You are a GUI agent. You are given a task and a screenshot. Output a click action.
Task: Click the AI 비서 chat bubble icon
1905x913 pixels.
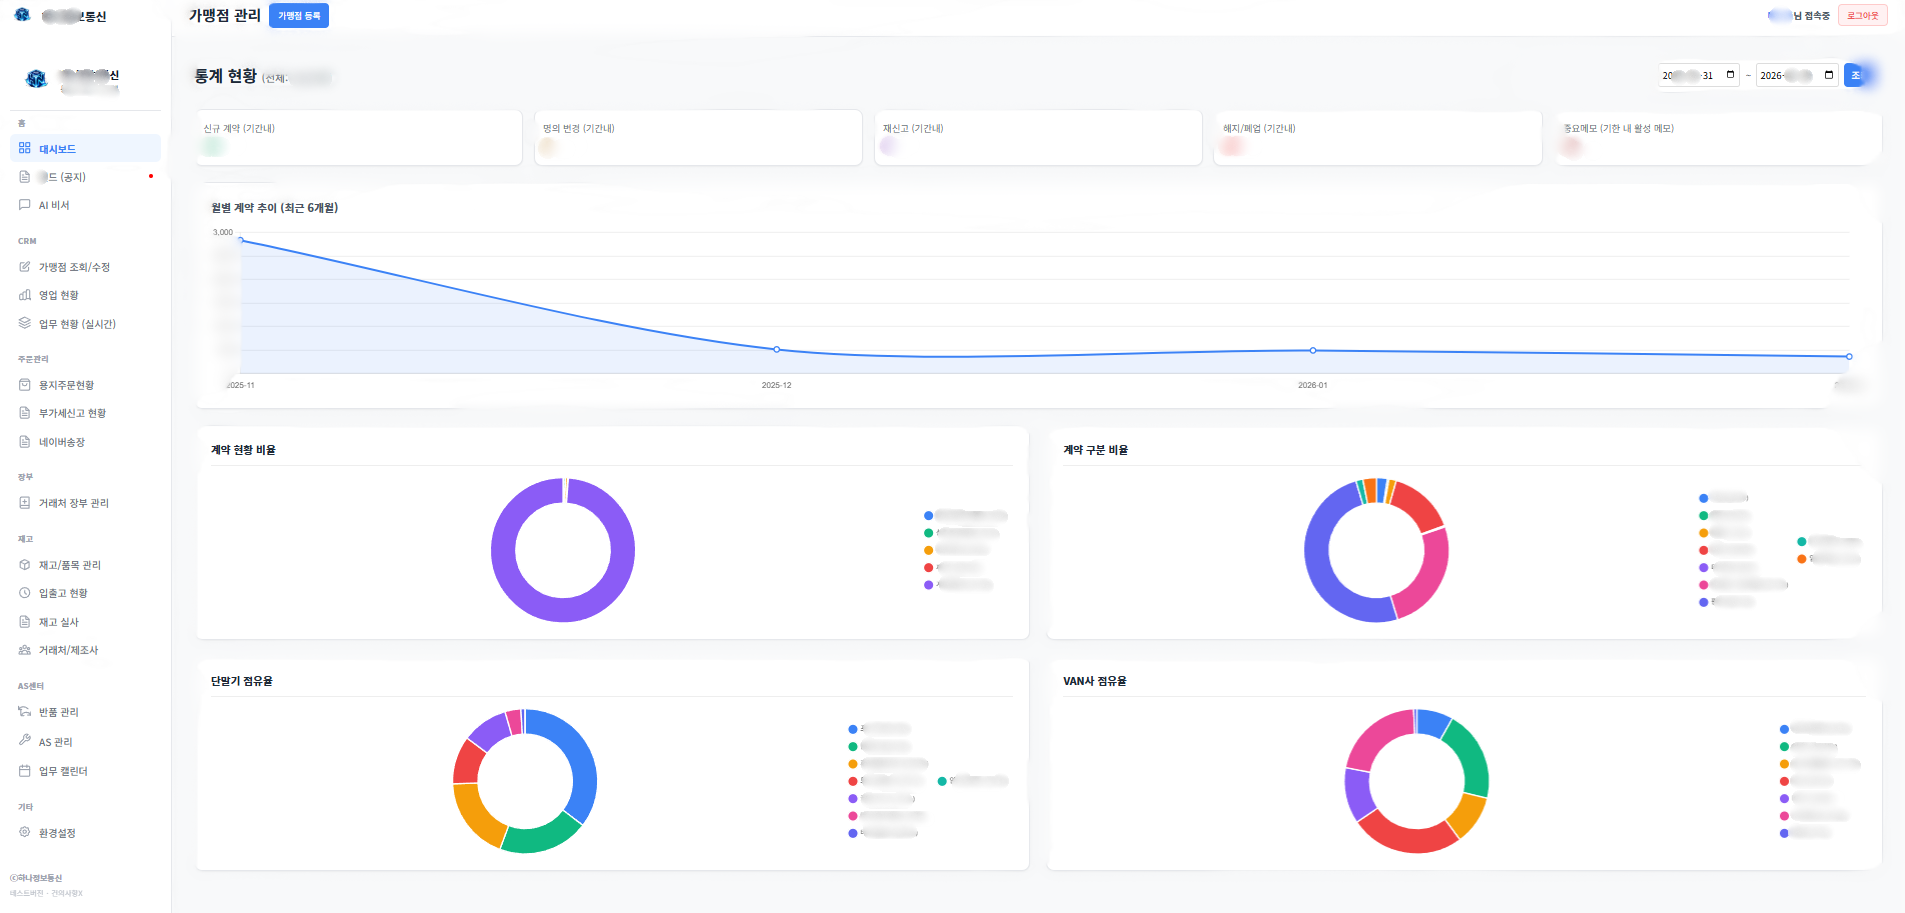click(x=25, y=205)
